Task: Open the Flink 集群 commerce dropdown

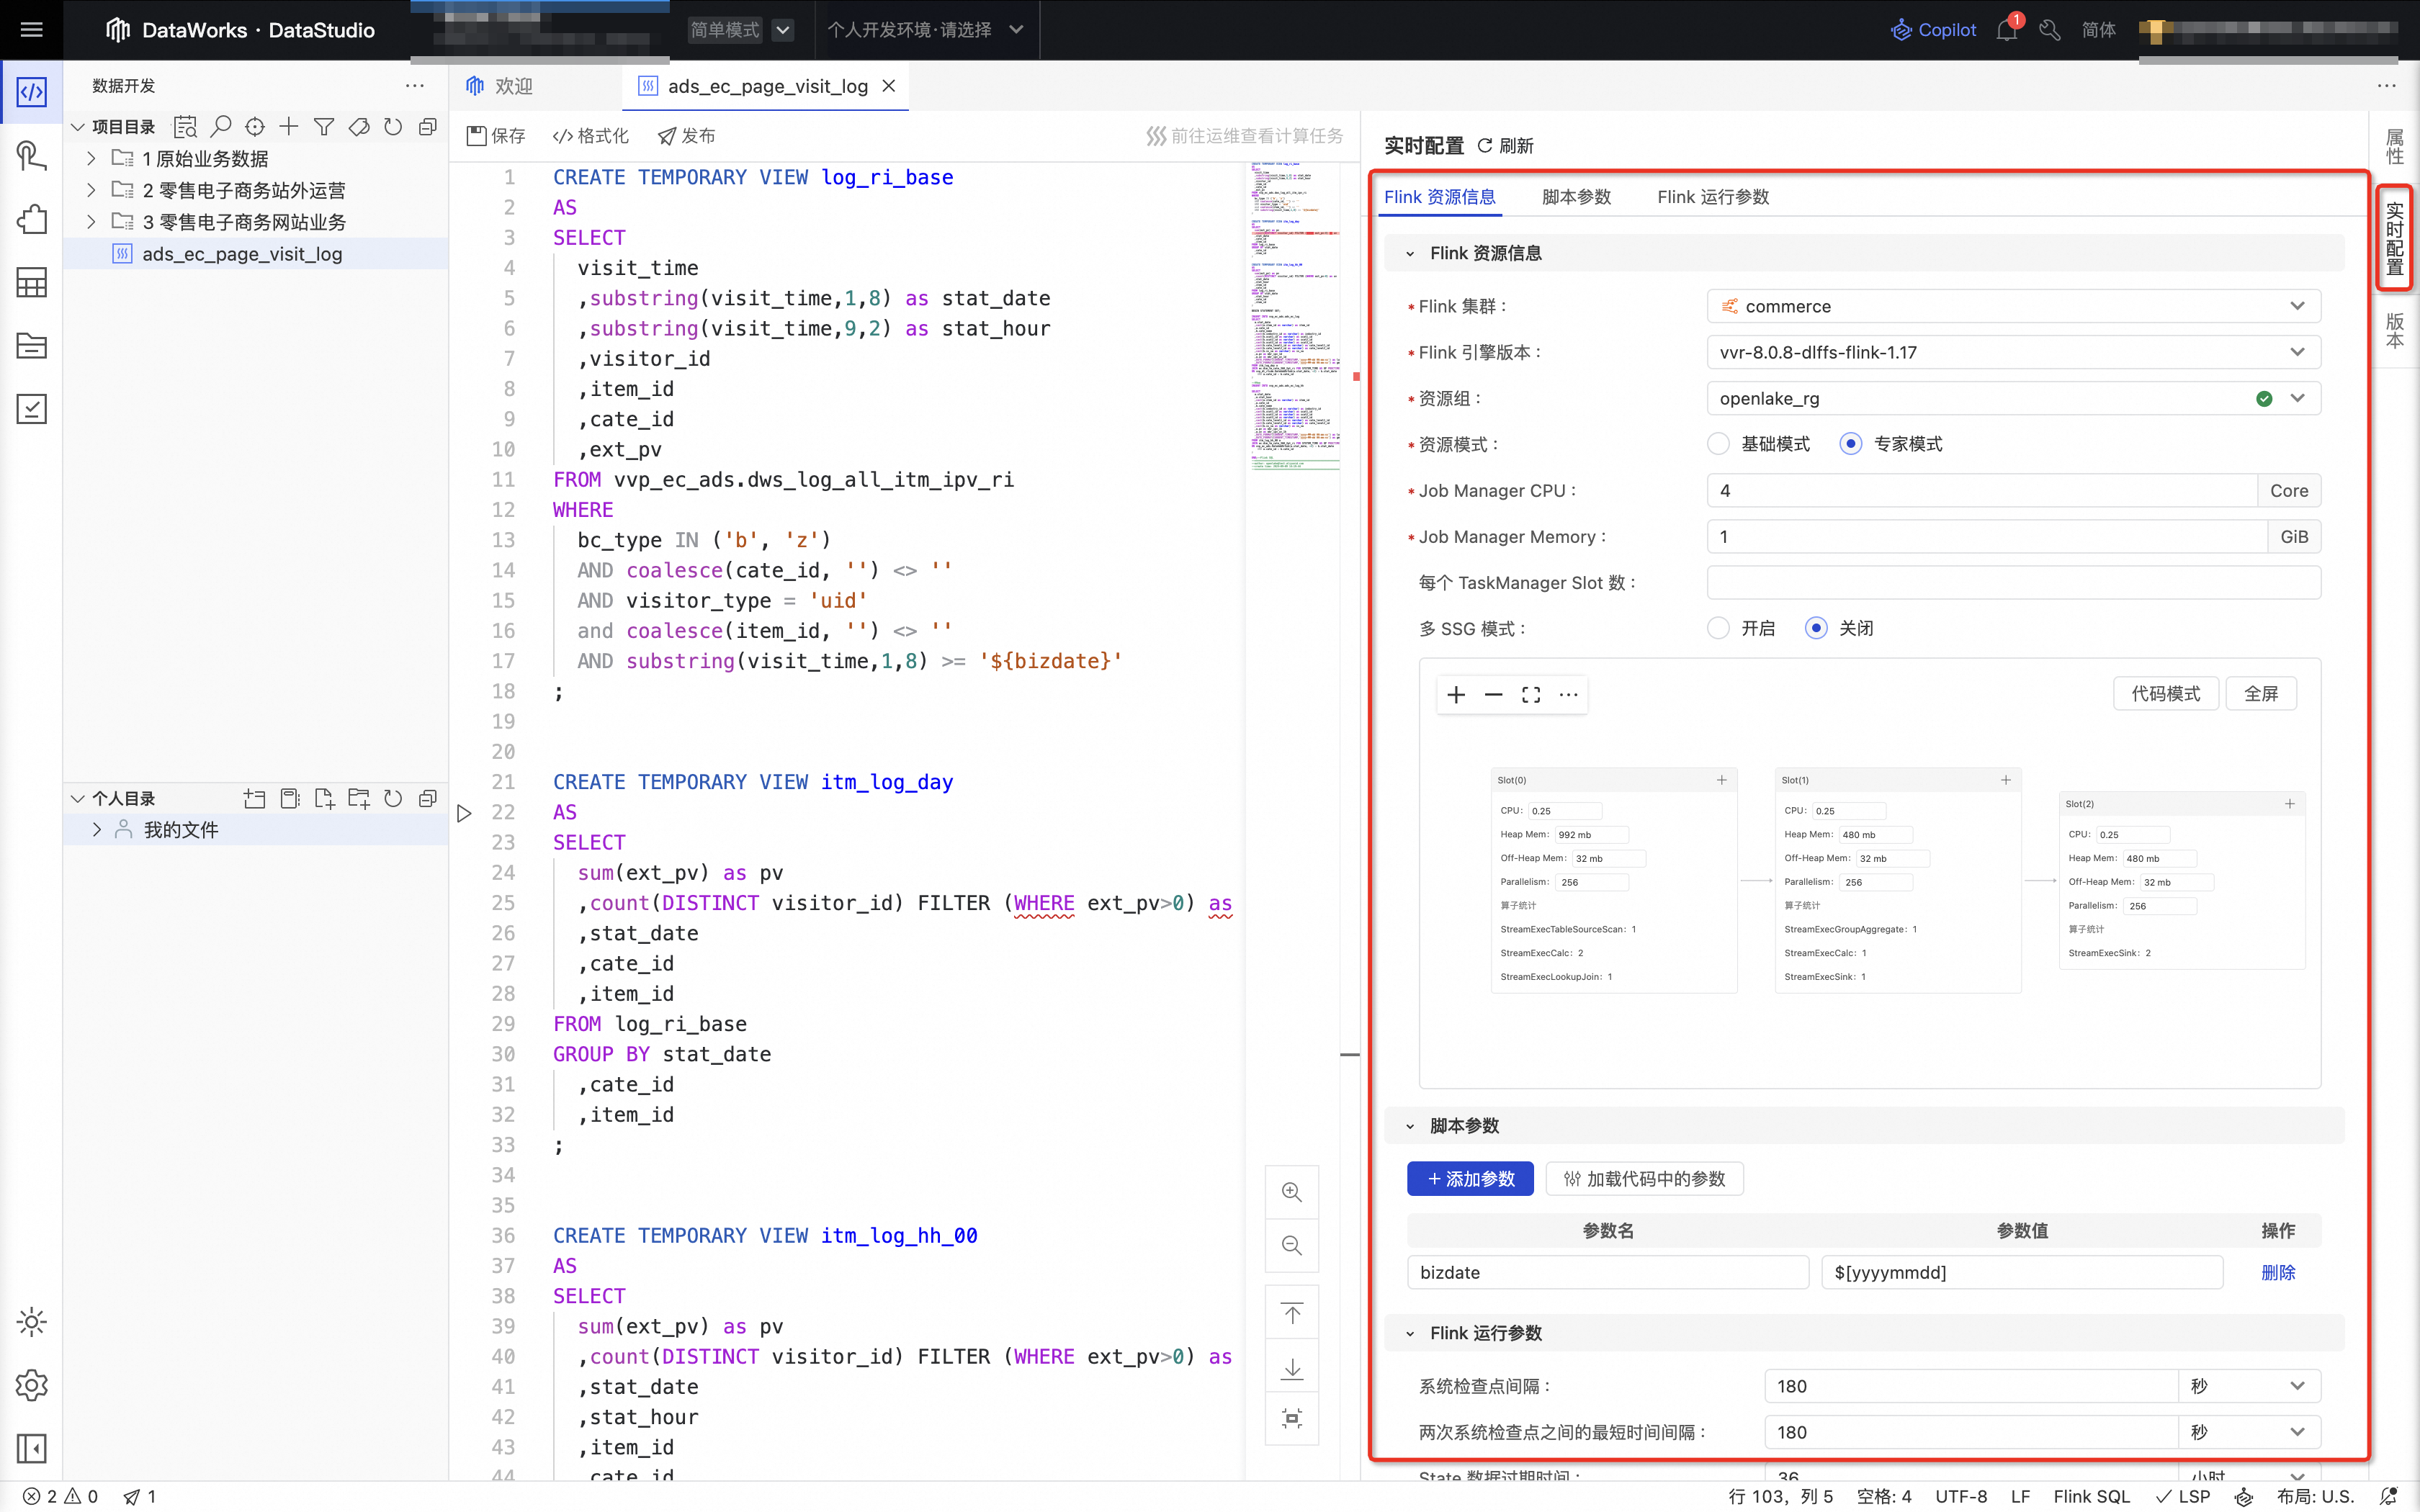Action: click(x=2013, y=306)
